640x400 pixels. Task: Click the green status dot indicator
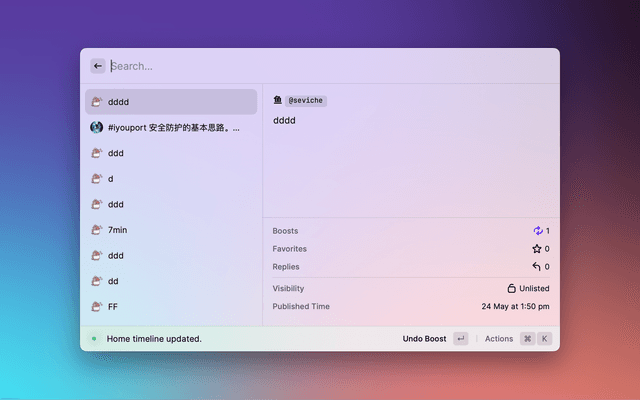point(94,339)
